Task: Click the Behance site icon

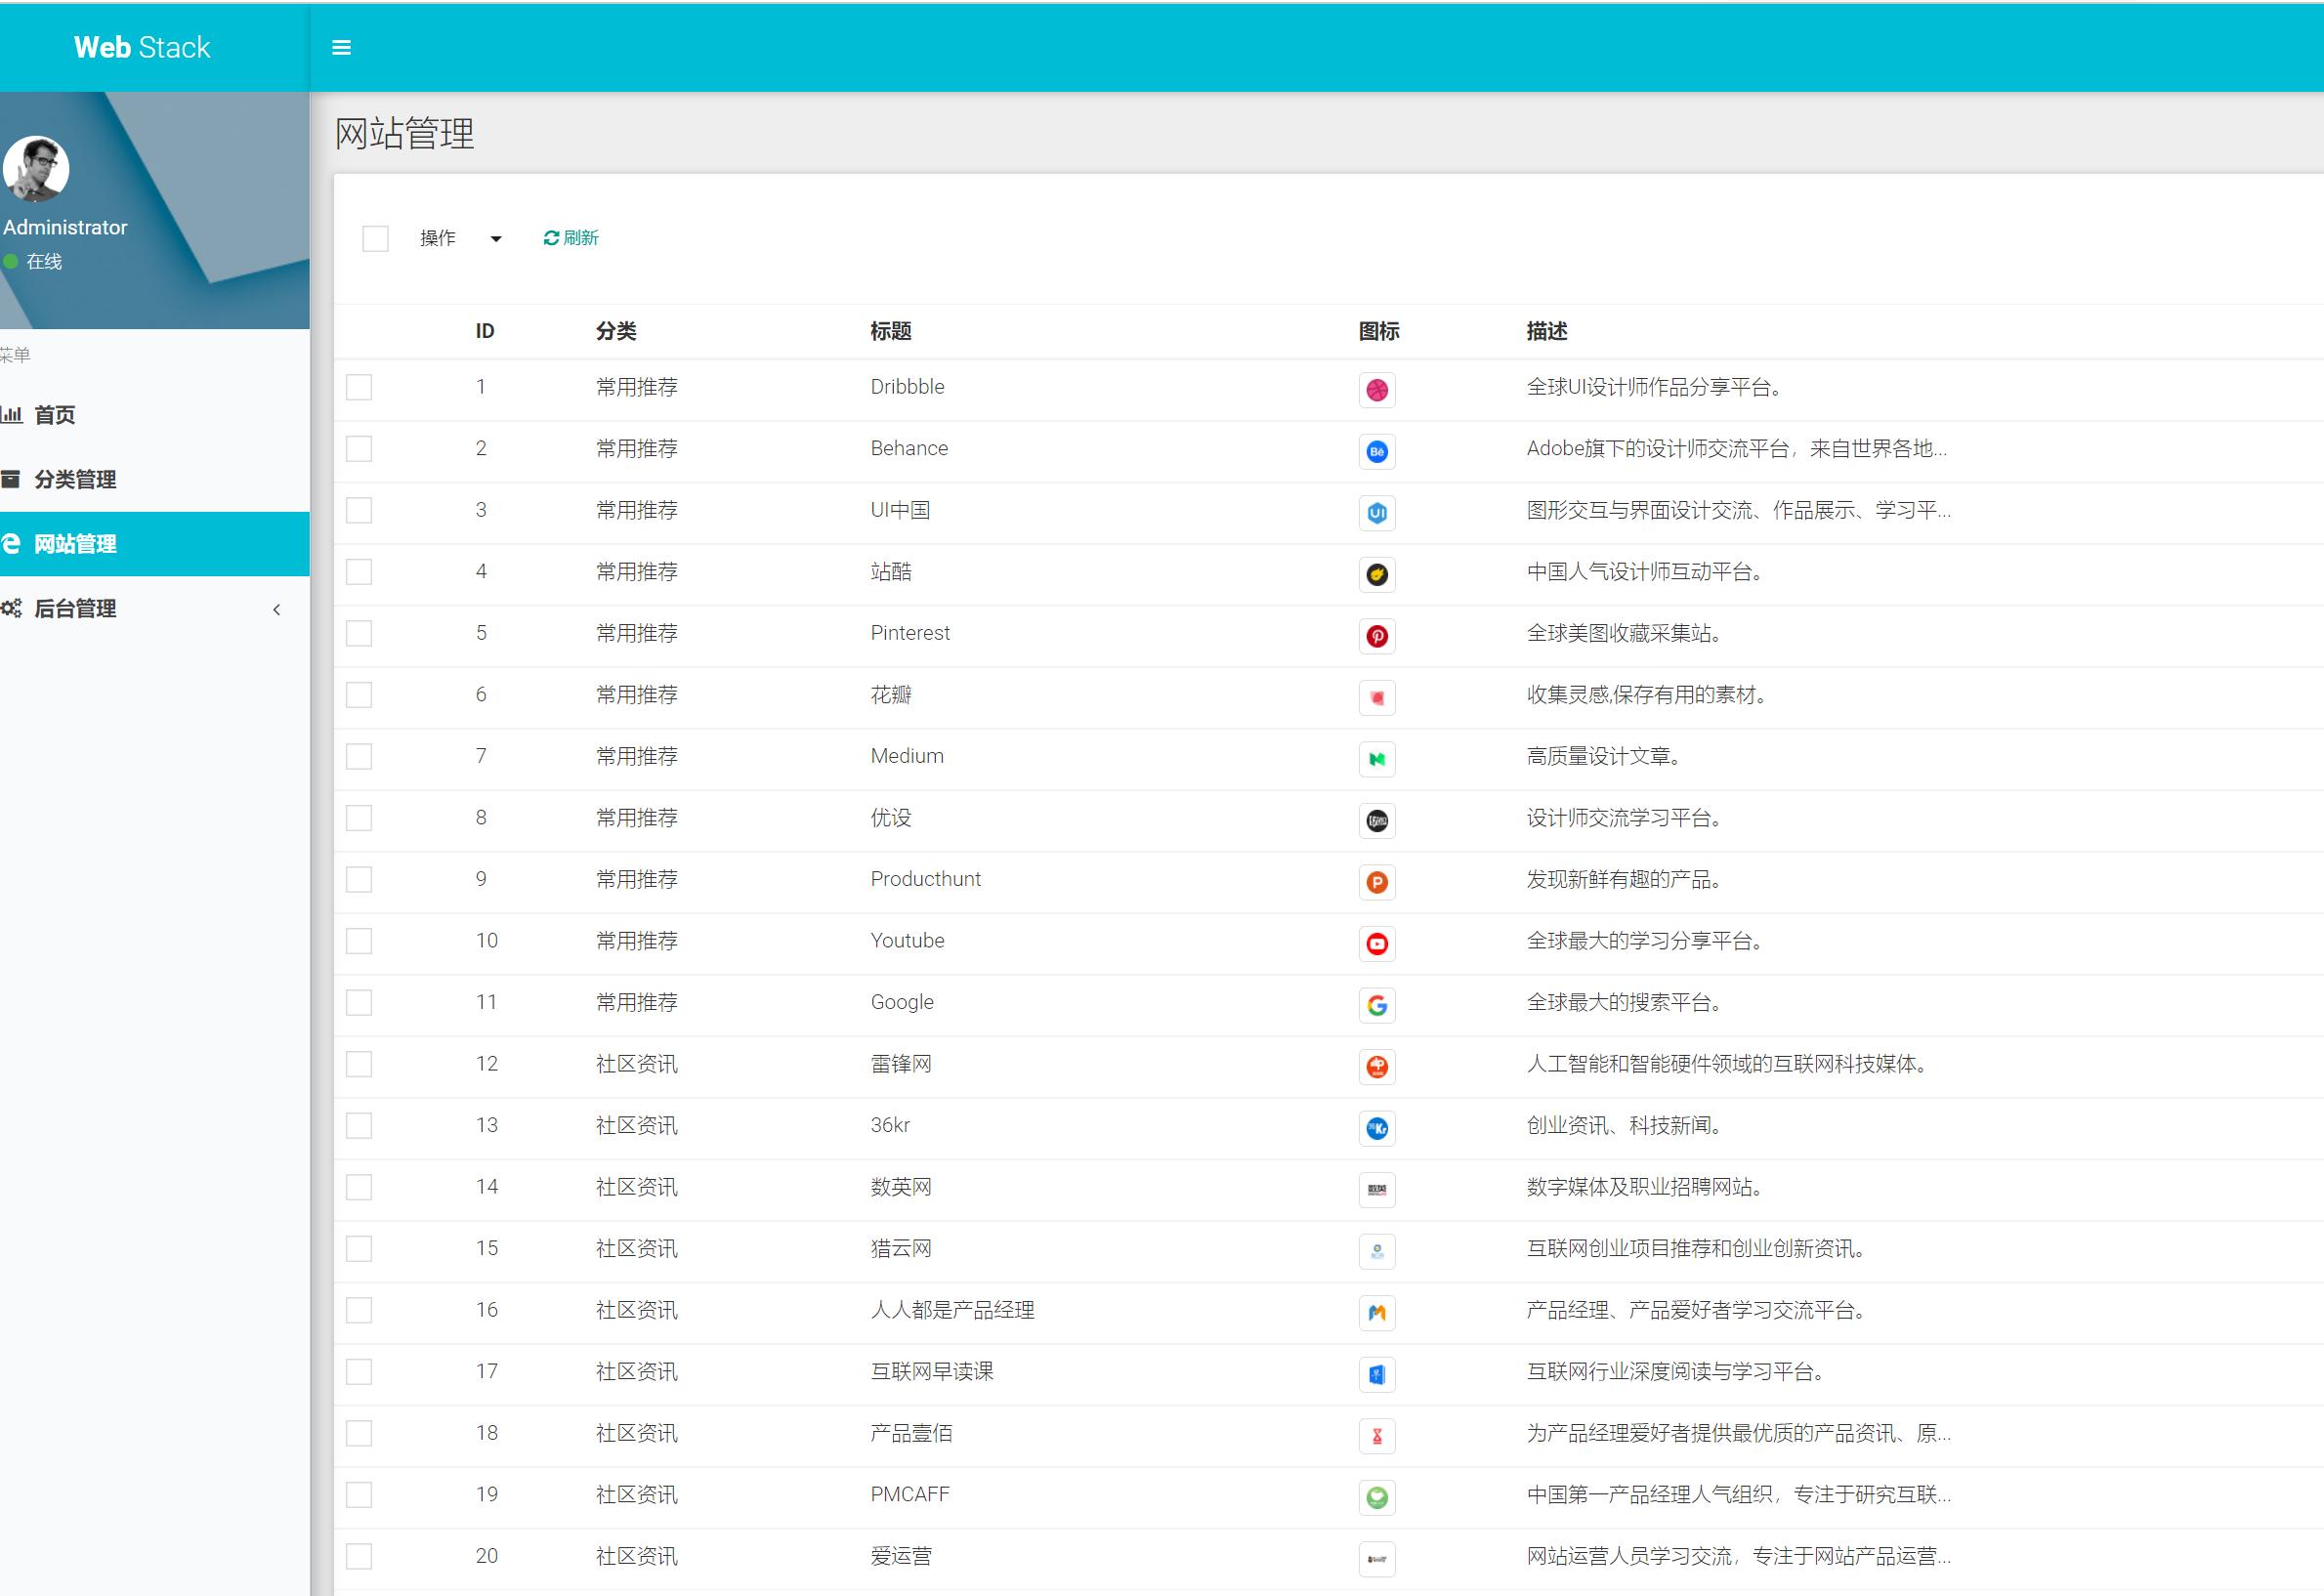Action: tap(1377, 451)
